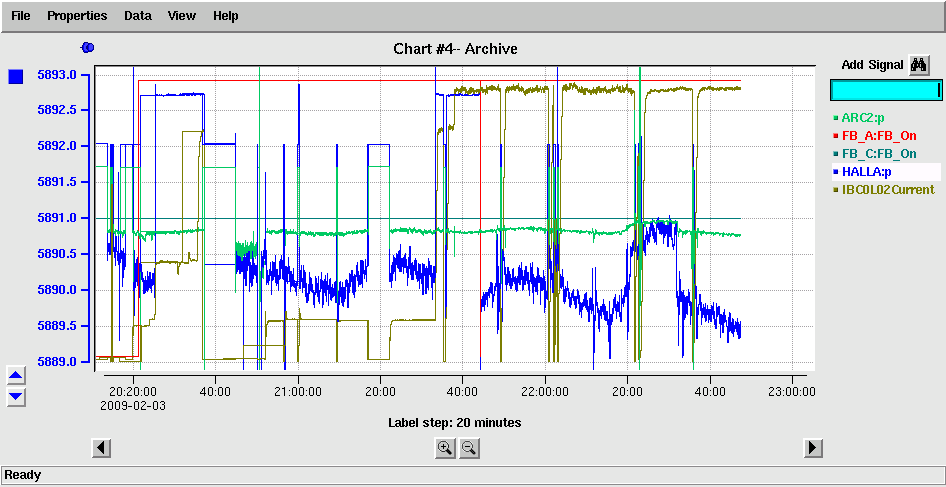Click the cyan signal name input field
946x487 pixels.
coord(886,90)
